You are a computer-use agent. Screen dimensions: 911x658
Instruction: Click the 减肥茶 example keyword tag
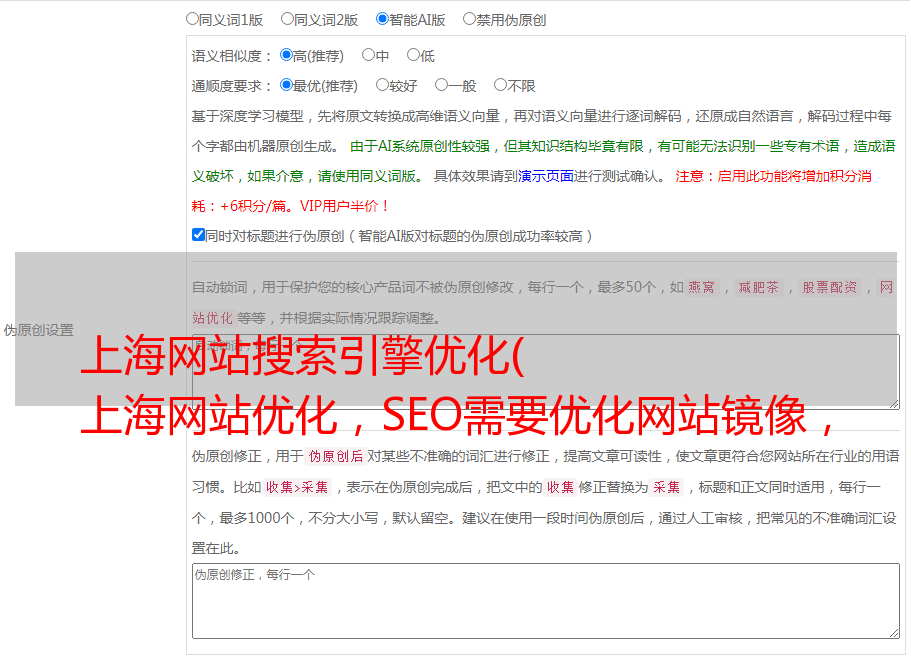tap(758, 287)
